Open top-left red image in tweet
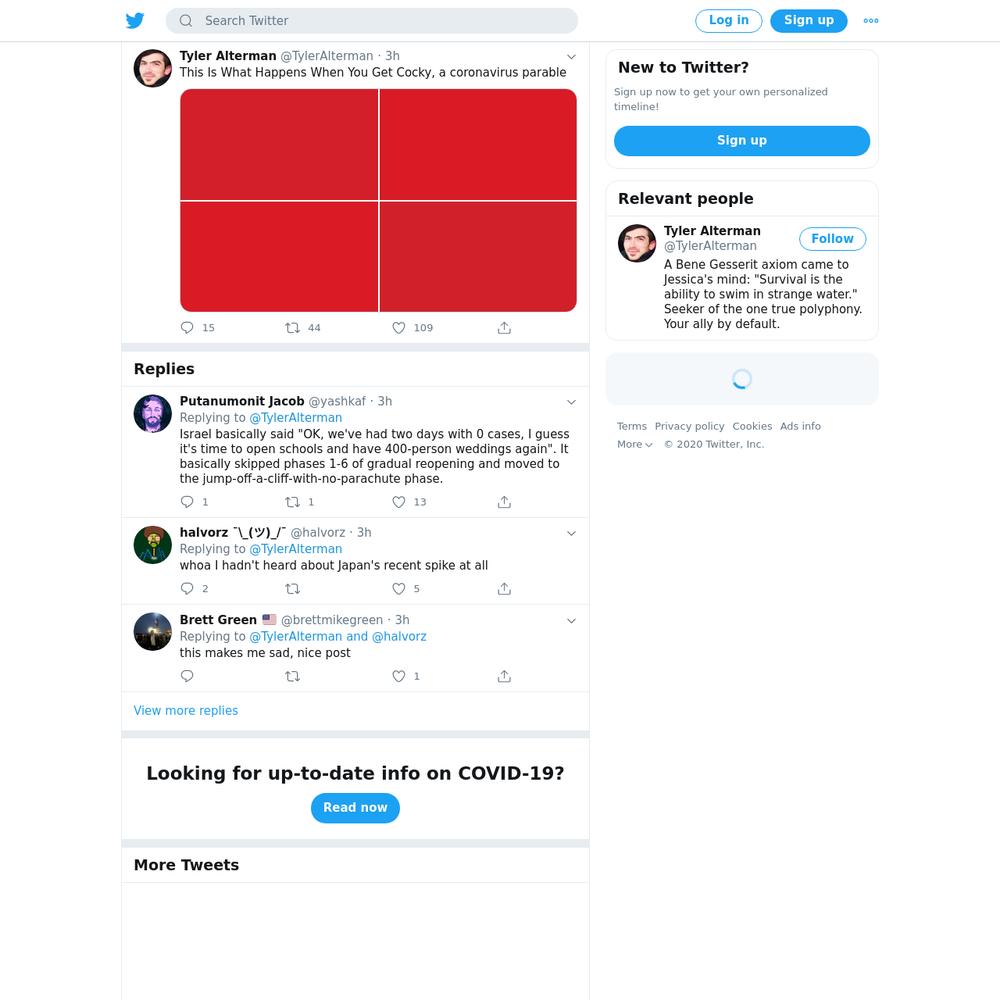 pos(279,144)
